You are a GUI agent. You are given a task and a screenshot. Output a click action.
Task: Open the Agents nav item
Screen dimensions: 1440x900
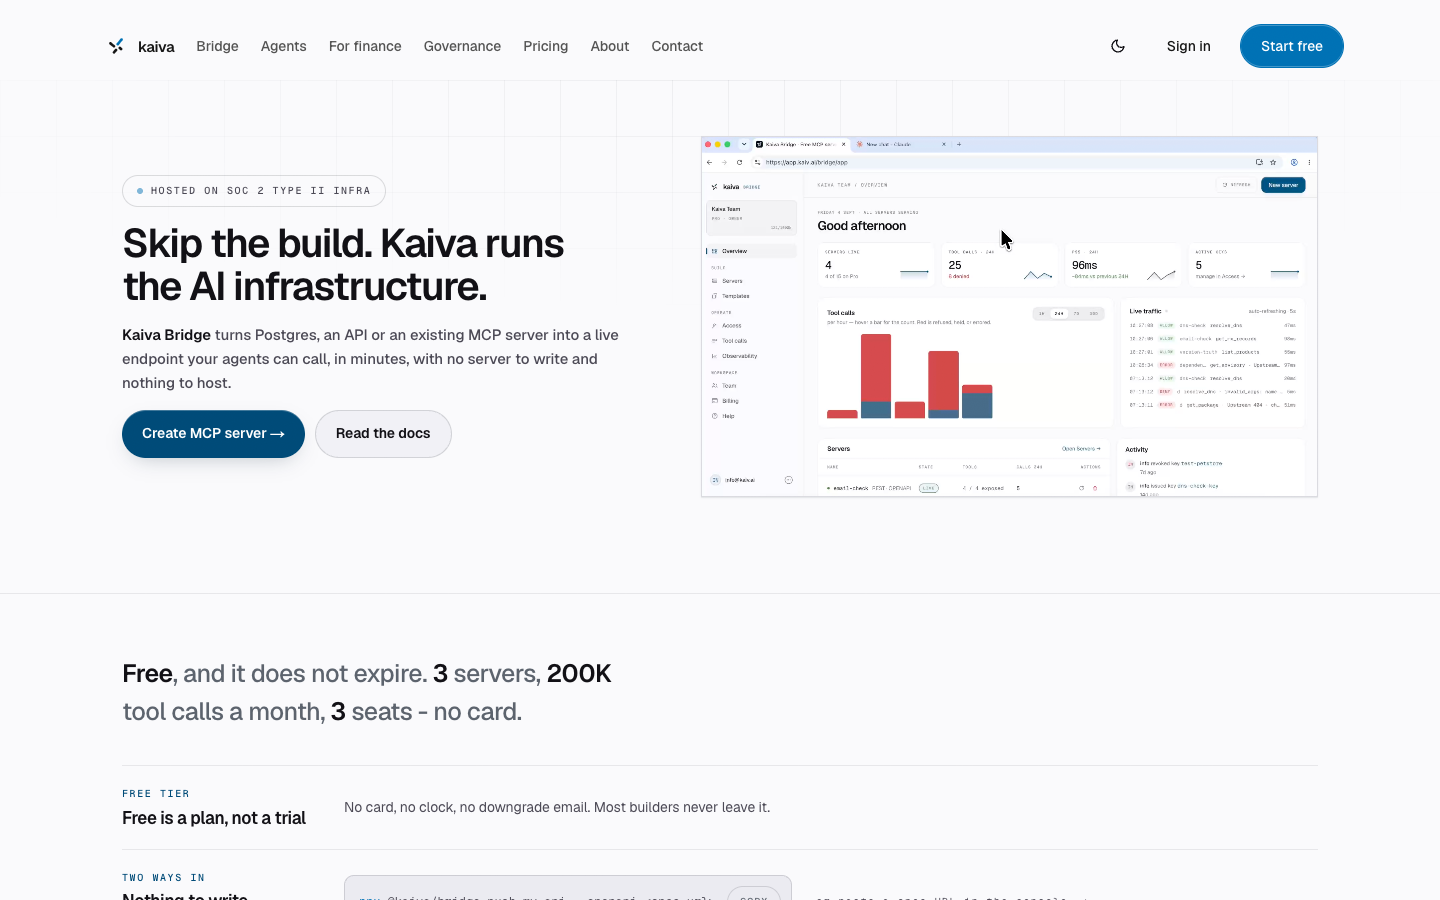[283, 46]
